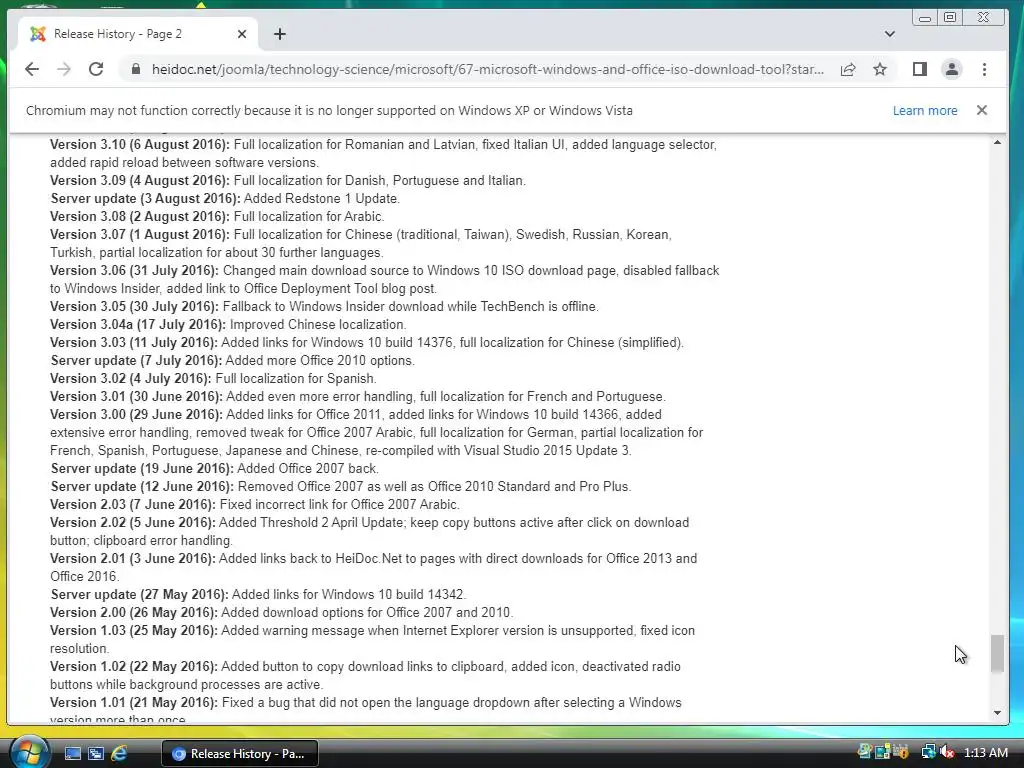
Task: Close the Release History tab
Action: [x=242, y=34]
